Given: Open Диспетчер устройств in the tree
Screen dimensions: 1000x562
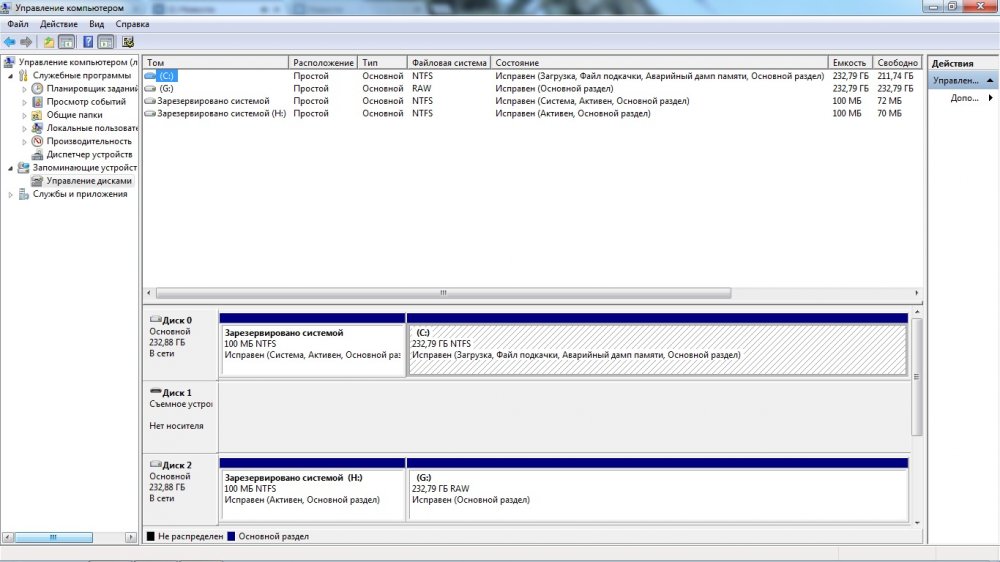Looking at the screenshot, I should click(x=88, y=154).
